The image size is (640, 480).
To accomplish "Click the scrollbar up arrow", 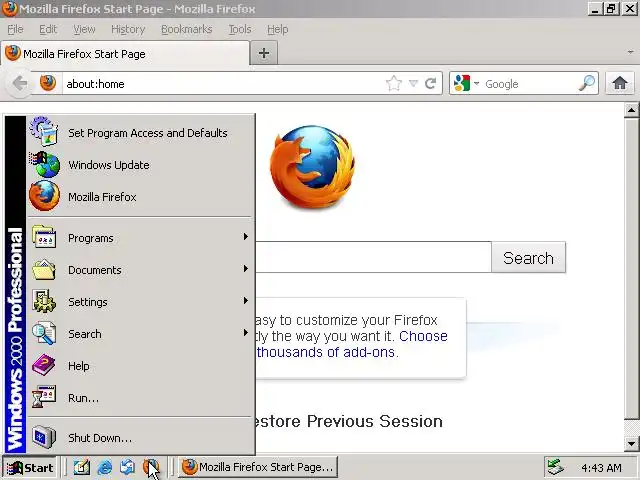I will pos(631,110).
